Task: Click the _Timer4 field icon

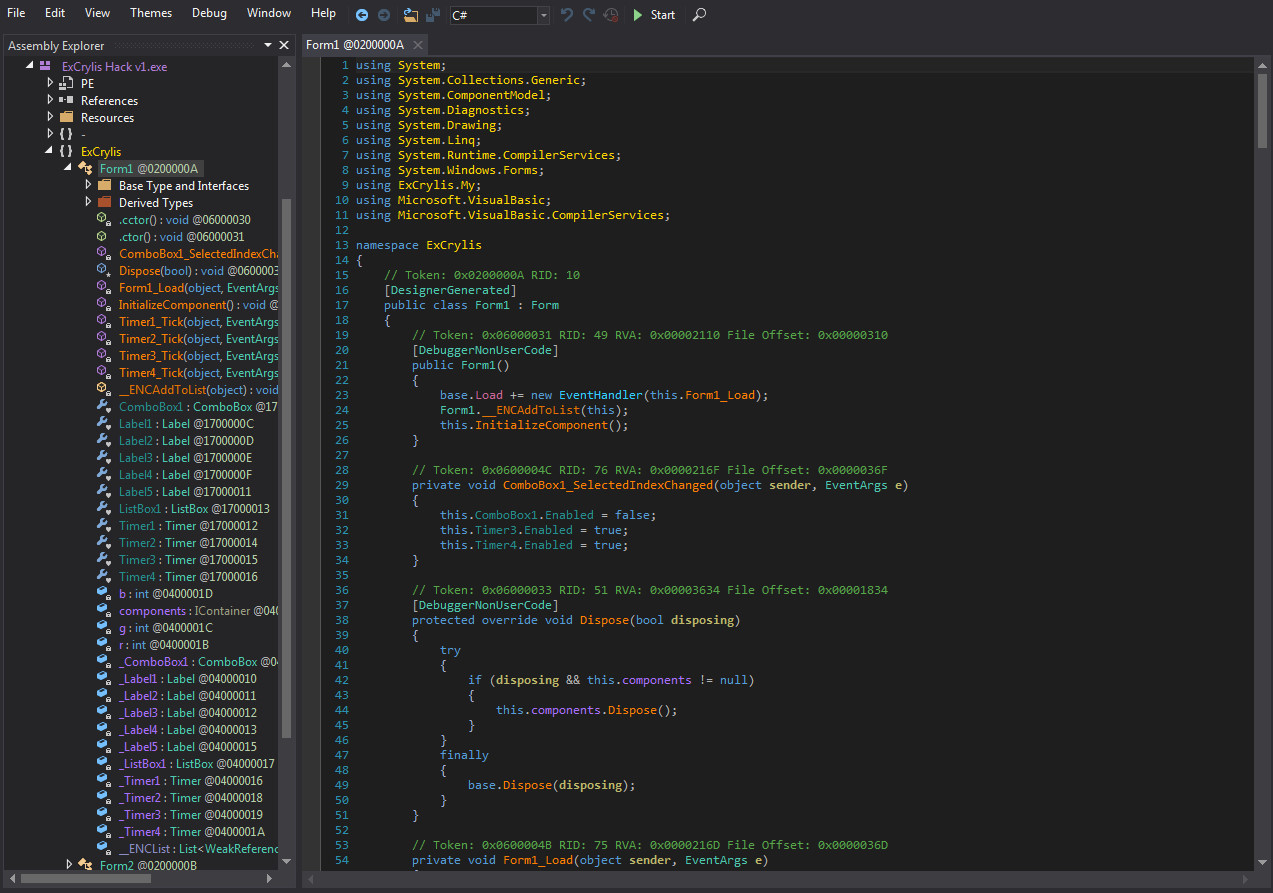Action: [103, 831]
